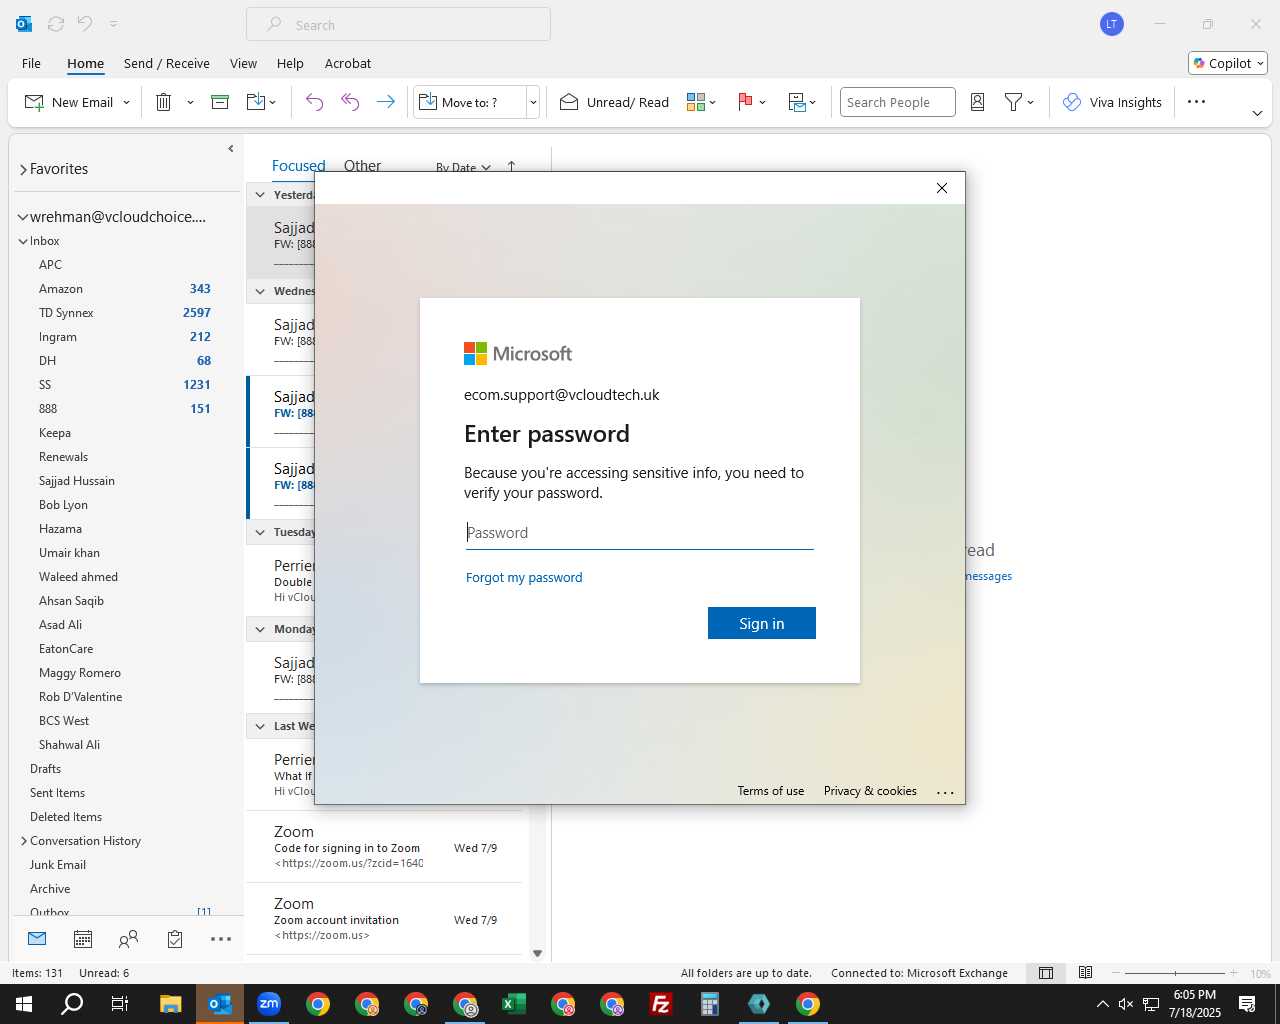Open the Windows Start menu

point(23,1004)
